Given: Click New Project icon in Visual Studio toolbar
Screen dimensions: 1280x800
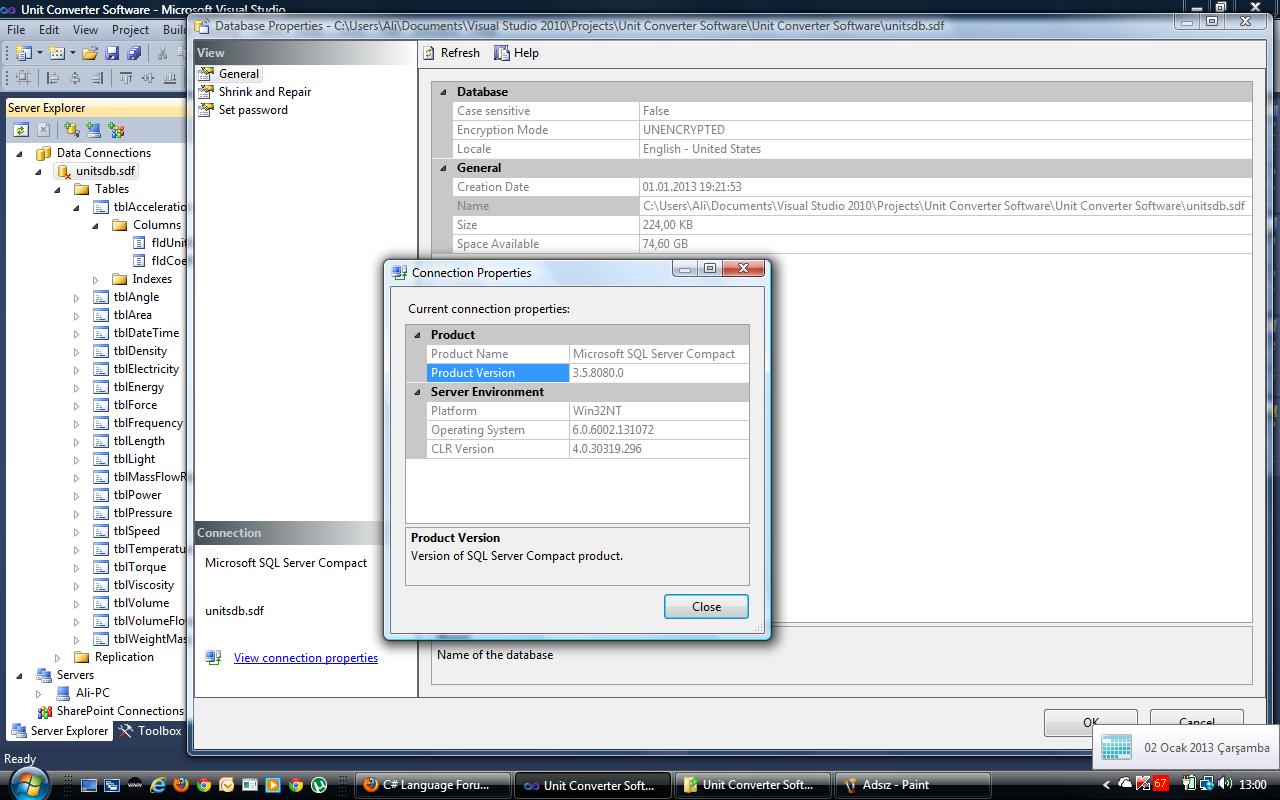Looking at the screenshot, I should click(x=22, y=53).
